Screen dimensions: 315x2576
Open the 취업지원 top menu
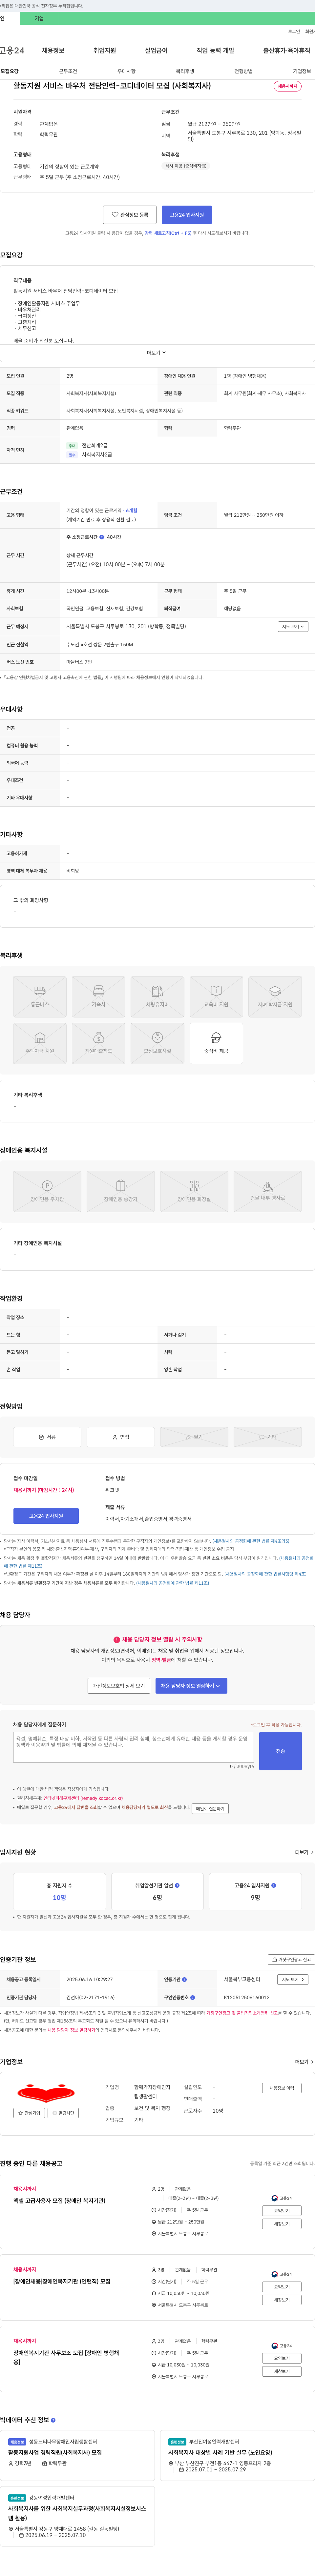tap(105, 50)
